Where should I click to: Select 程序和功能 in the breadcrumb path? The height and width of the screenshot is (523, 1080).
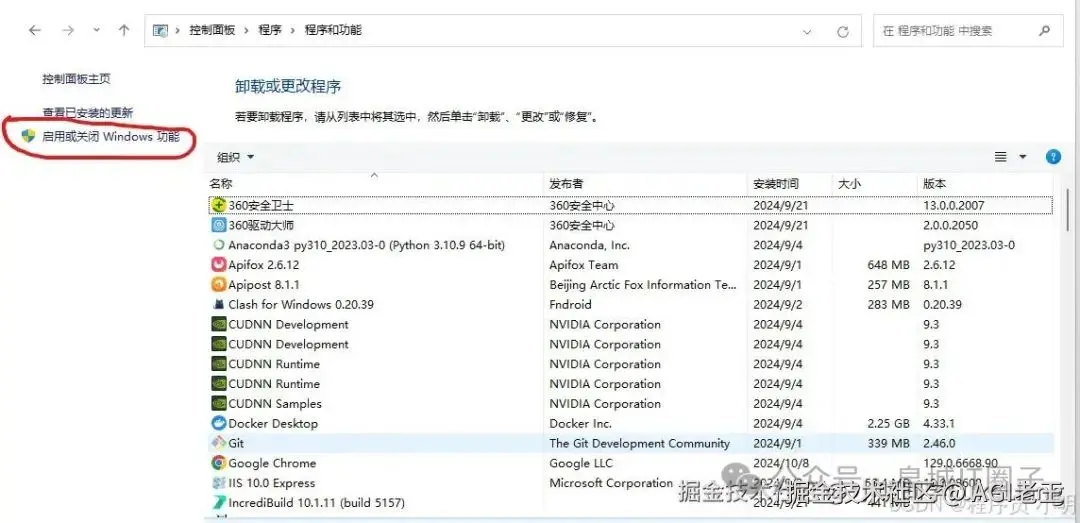(333, 30)
